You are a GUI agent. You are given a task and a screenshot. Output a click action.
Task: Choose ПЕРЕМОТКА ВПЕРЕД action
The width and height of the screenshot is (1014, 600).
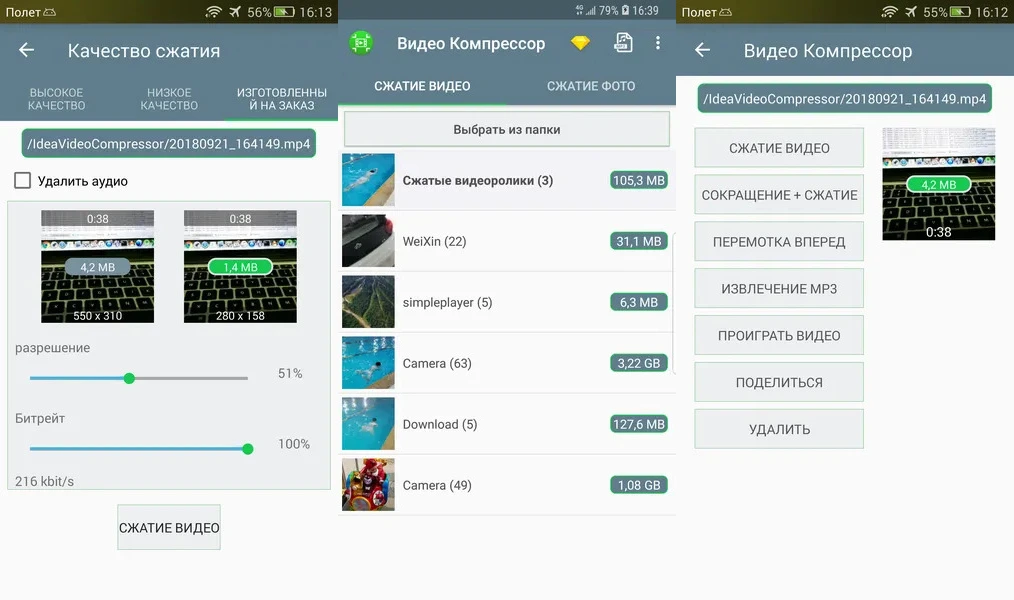click(779, 242)
